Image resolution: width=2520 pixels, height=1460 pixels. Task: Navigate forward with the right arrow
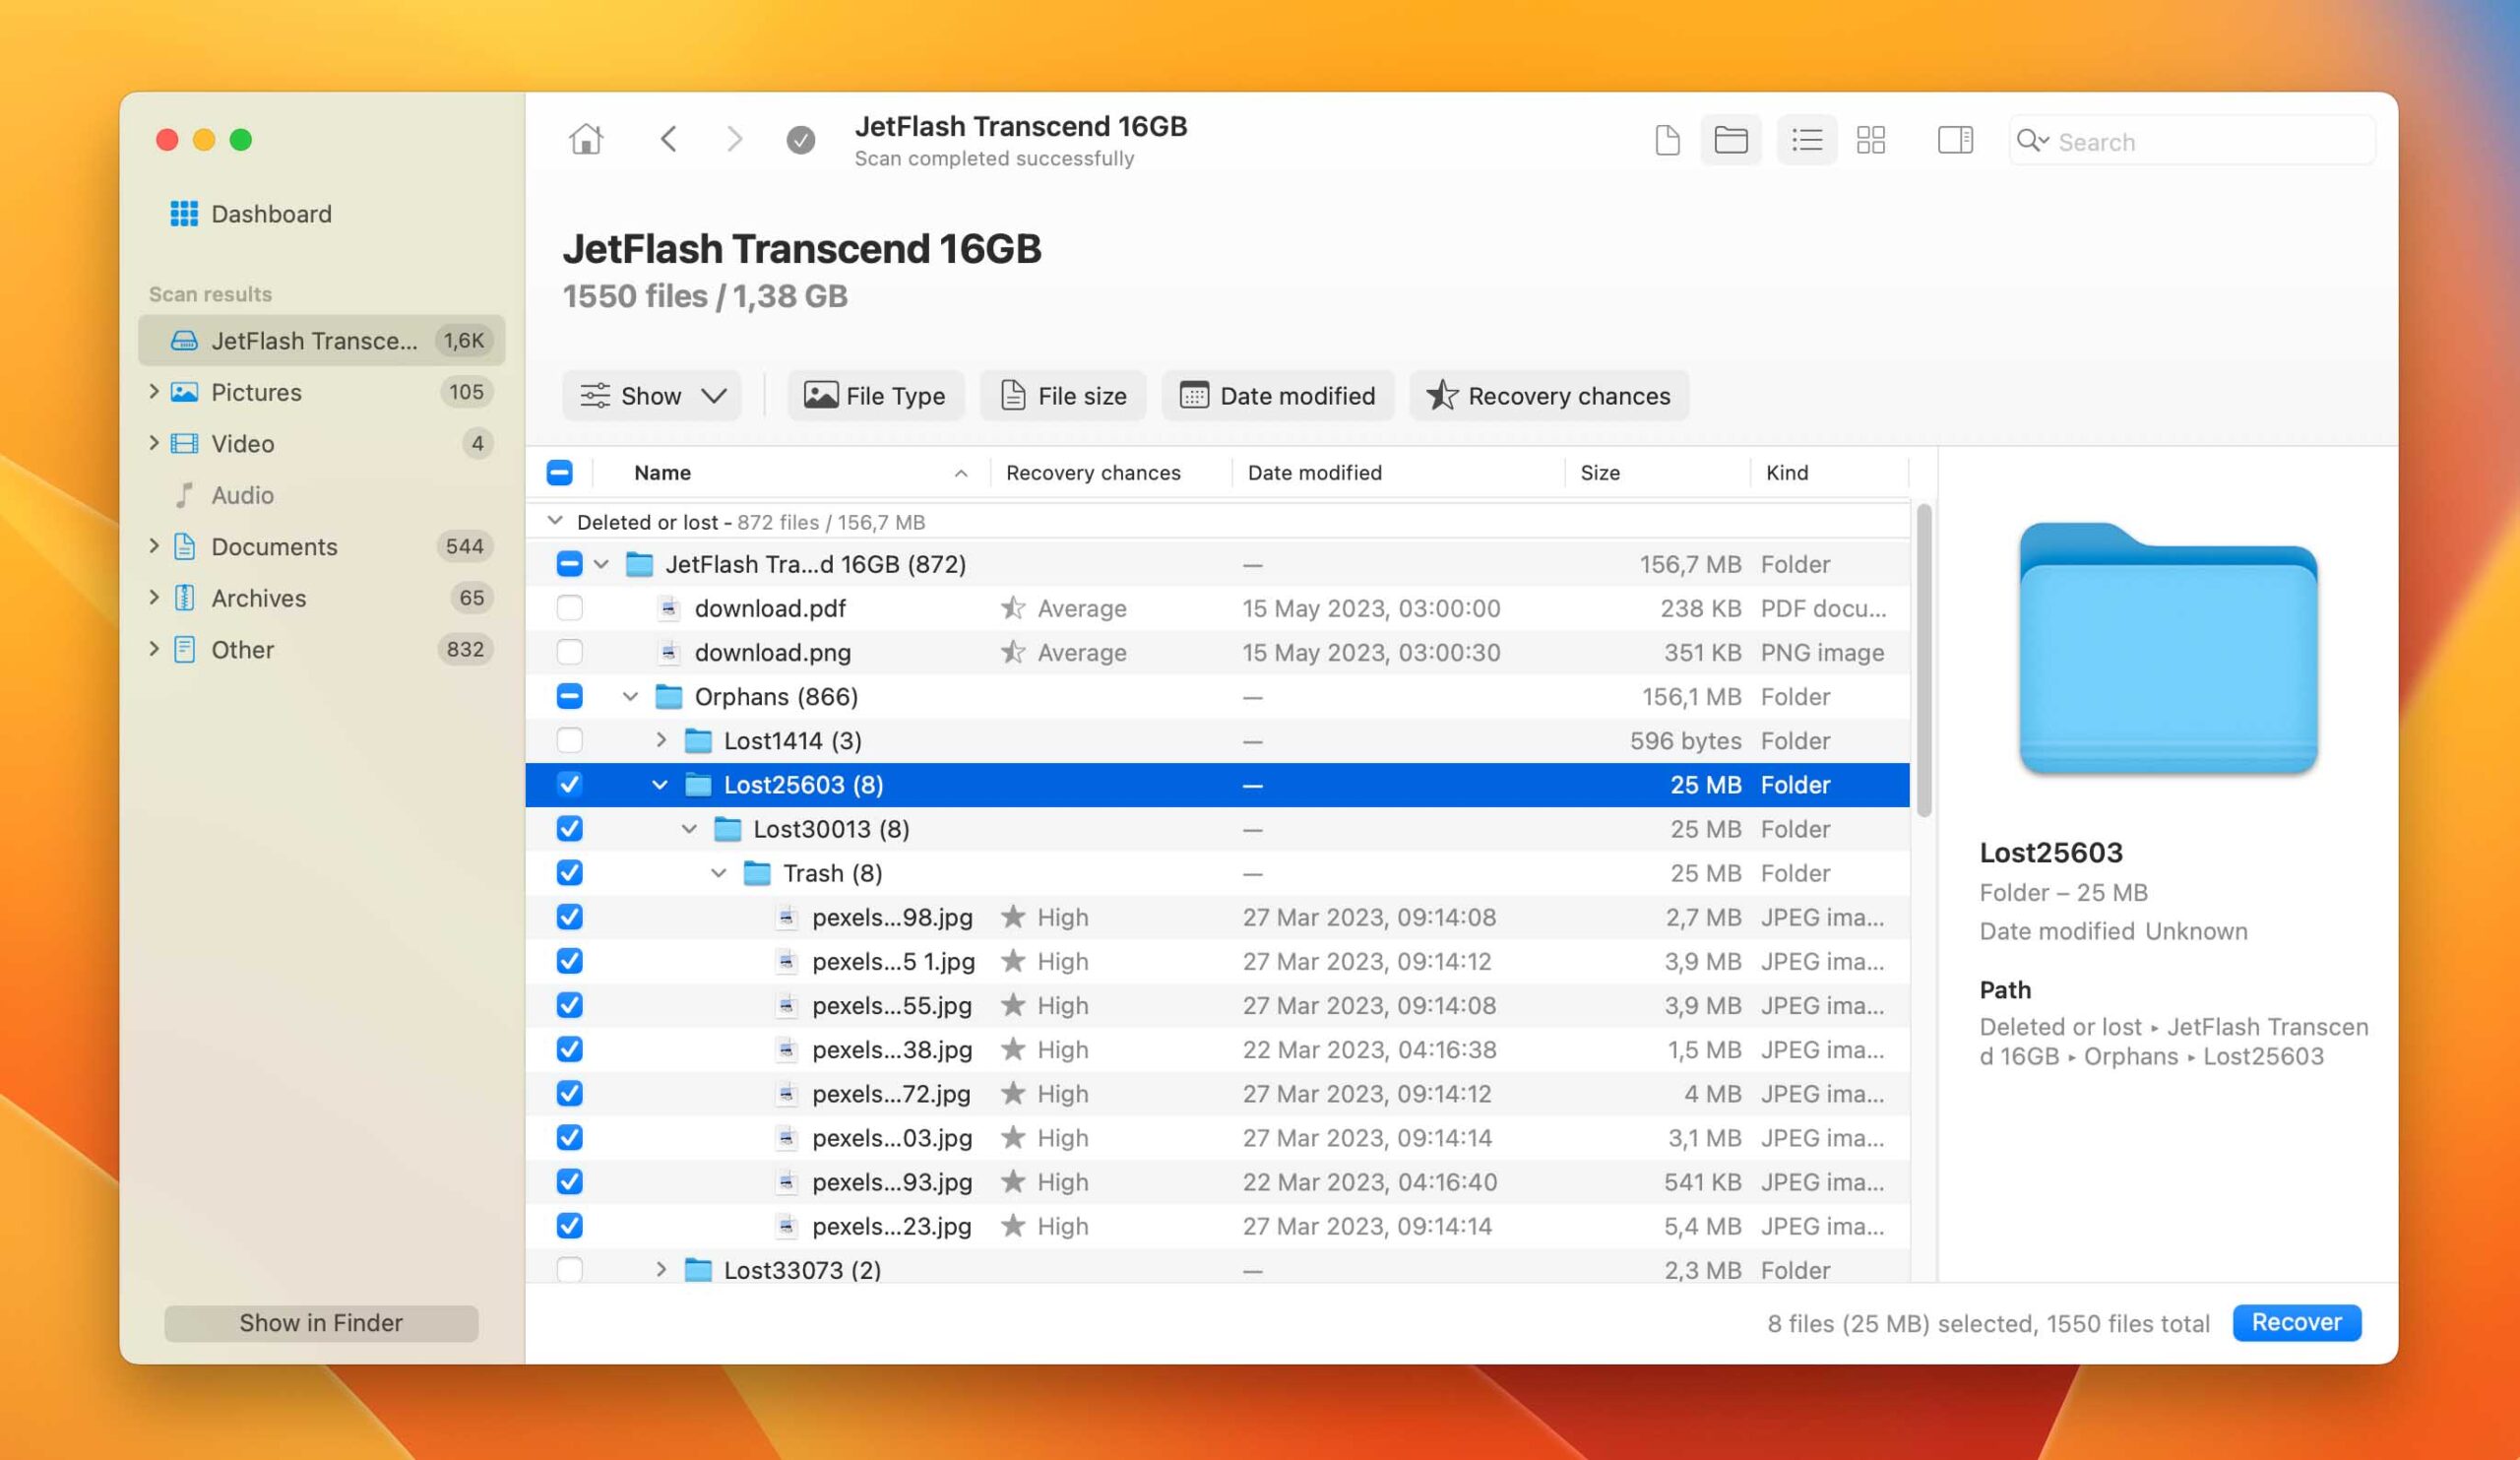pyautogui.click(x=734, y=139)
